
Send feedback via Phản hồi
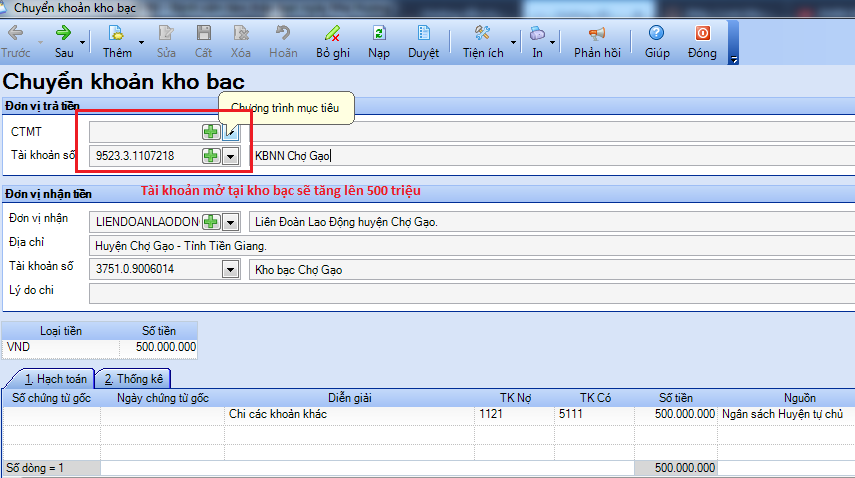[x=597, y=41]
